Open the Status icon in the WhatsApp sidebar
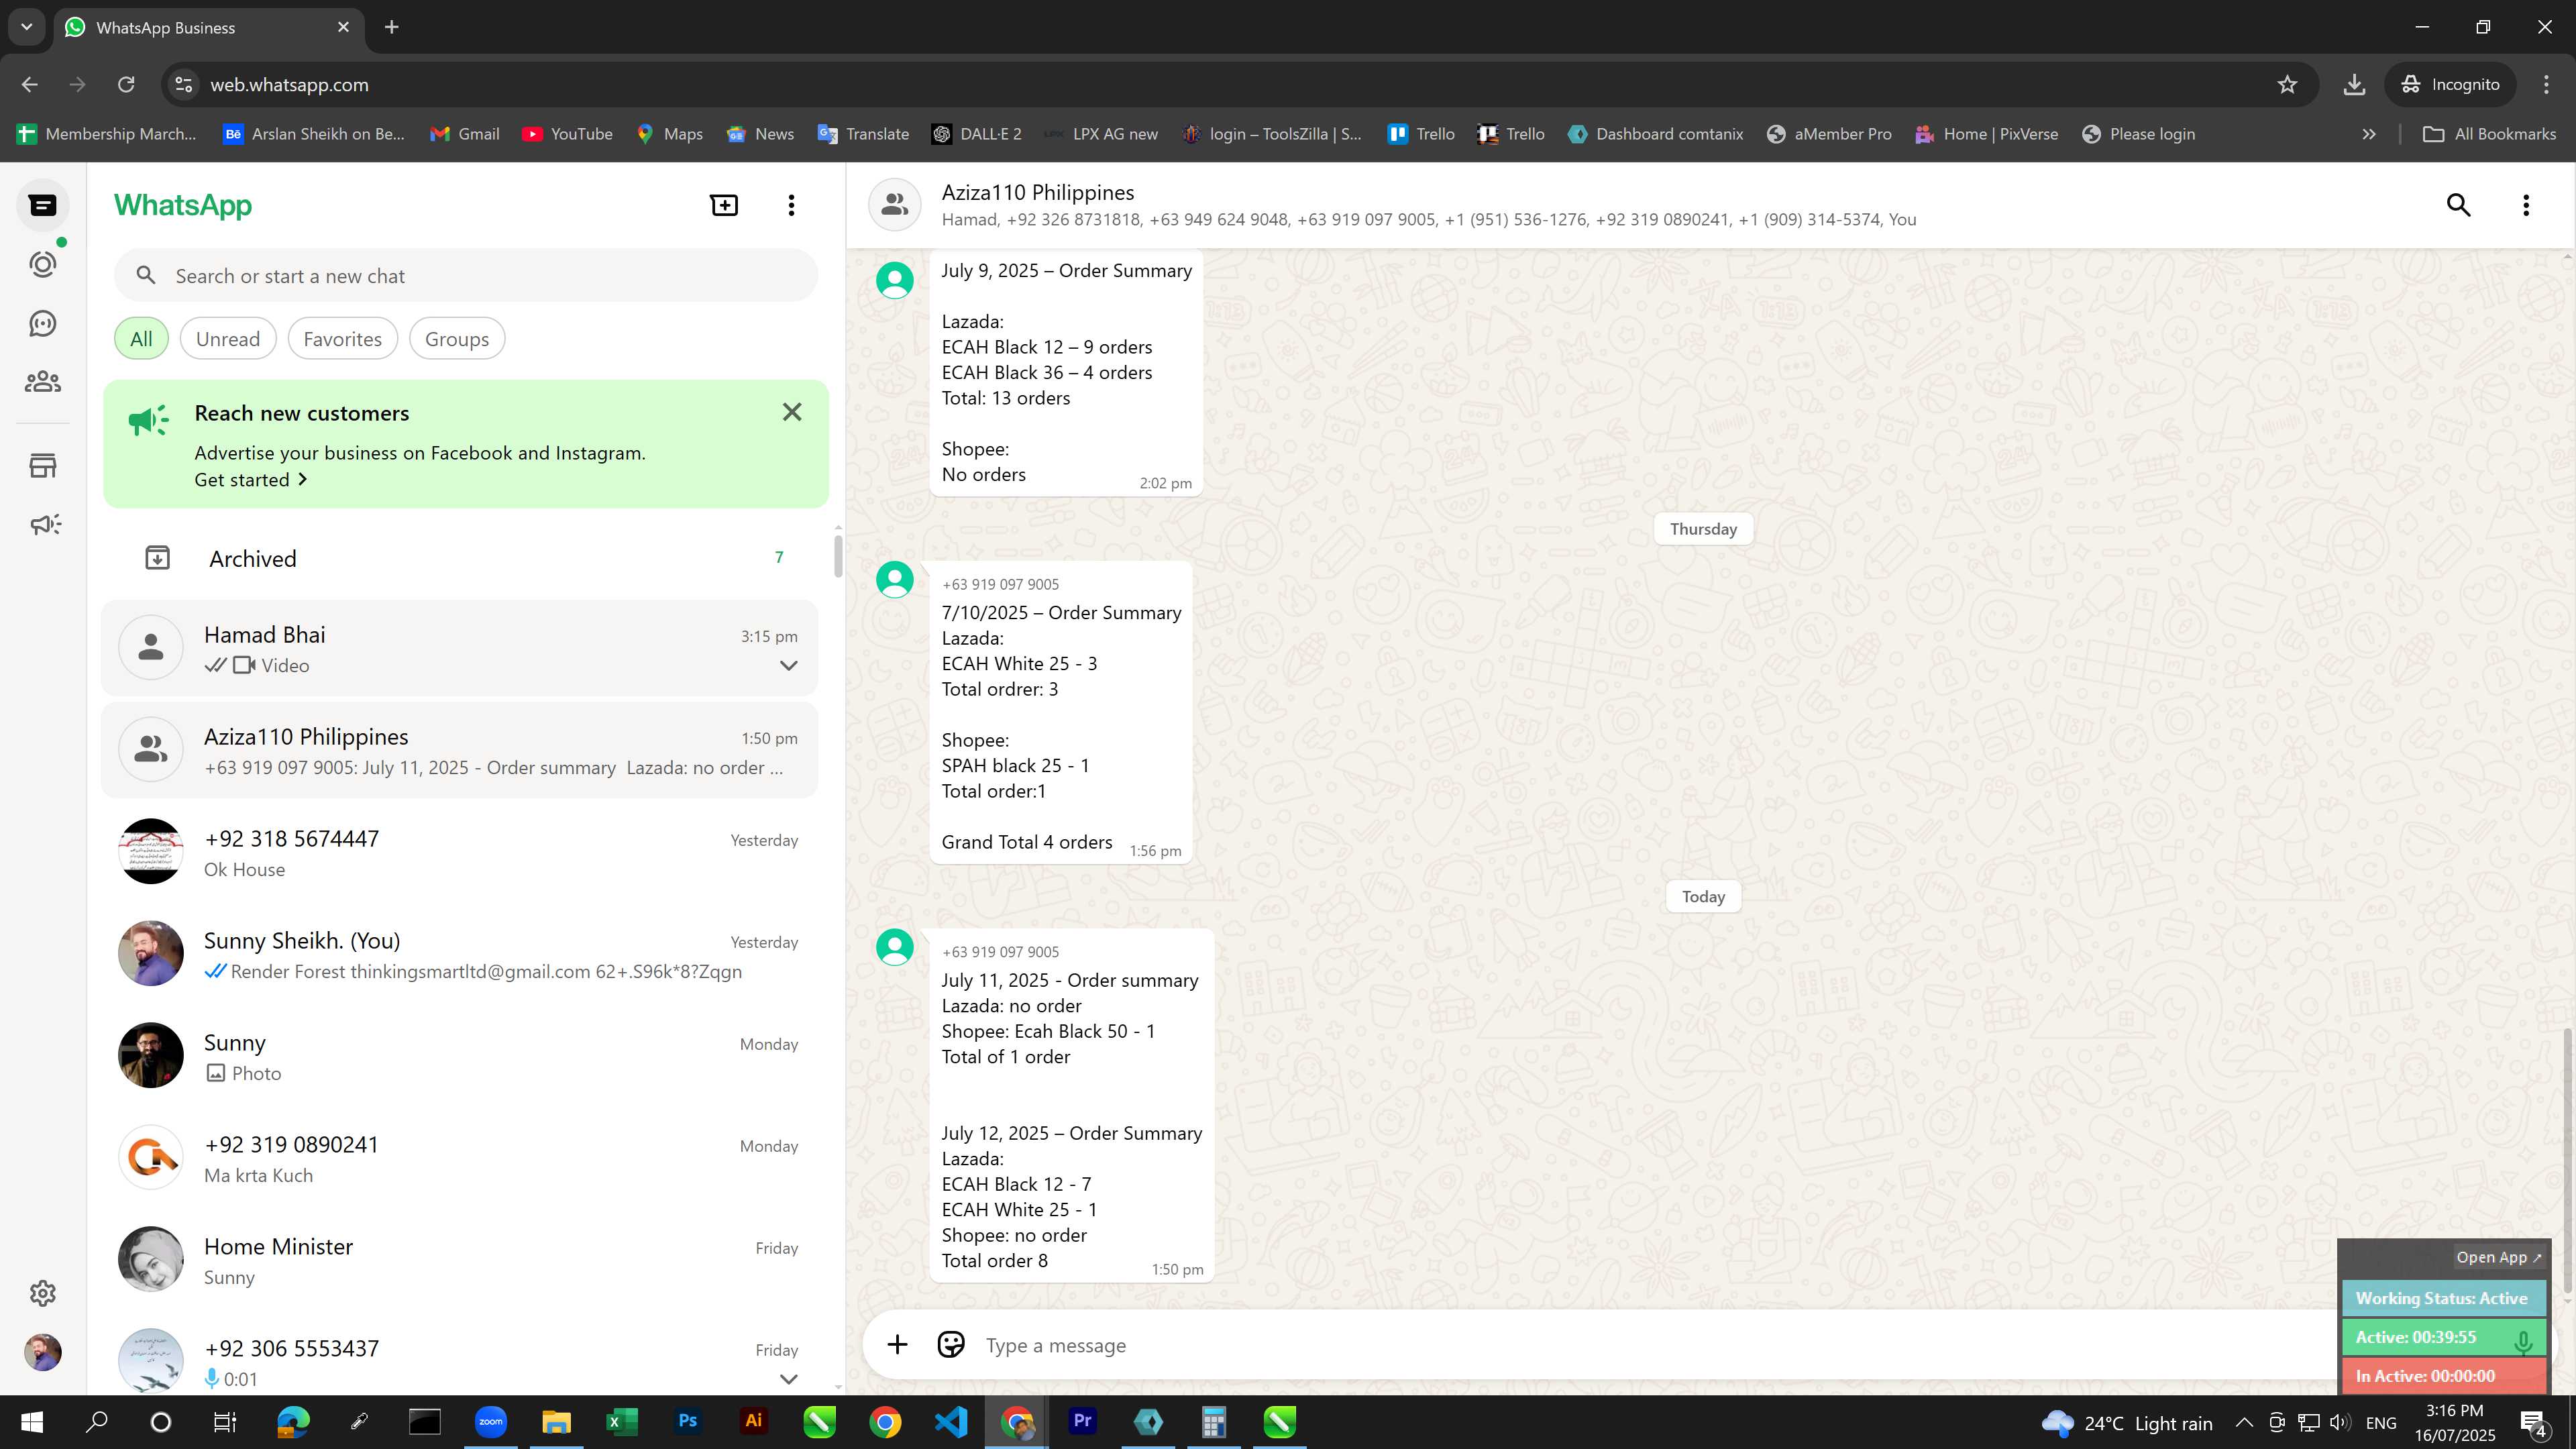 [x=43, y=264]
